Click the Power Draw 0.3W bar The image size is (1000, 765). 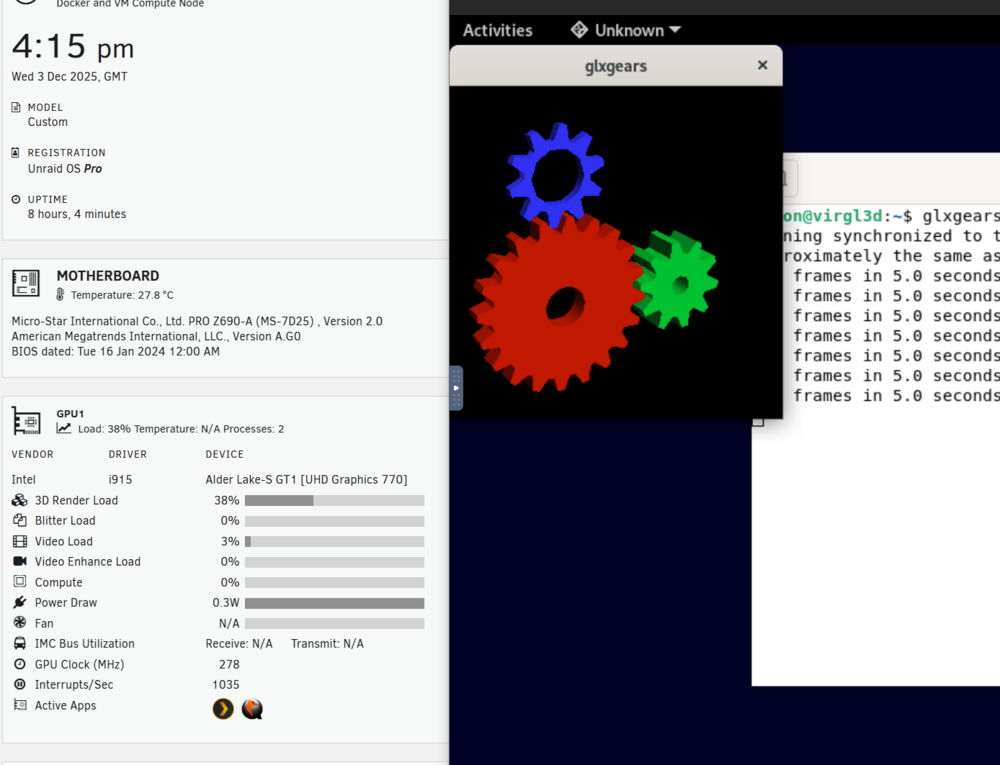click(334, 603)
